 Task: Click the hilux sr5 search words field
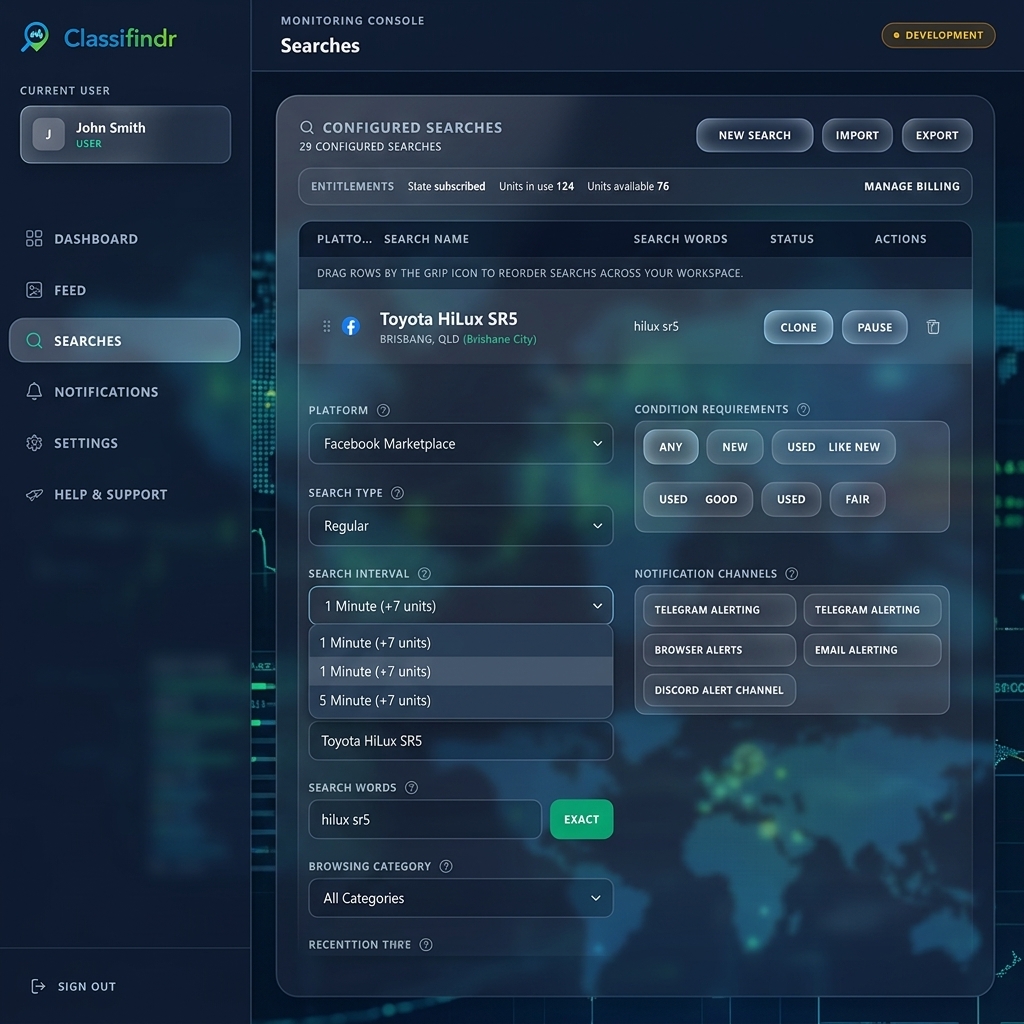pyautogui.click(x=424, y=819)
